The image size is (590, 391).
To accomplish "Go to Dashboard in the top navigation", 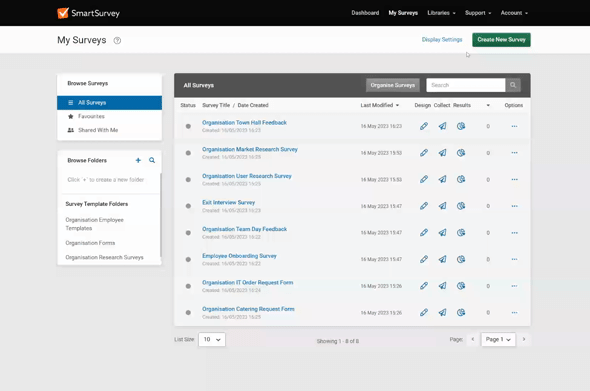I will (x=365, y=13).
